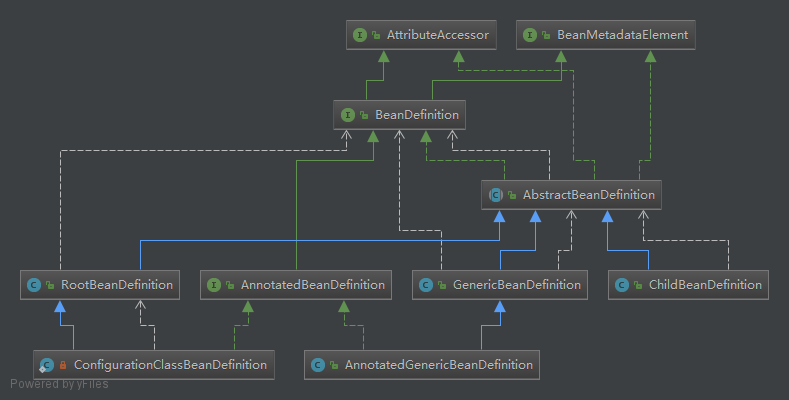Select the AnnotatedBeanDefinition interface node
This screenshot has width=789, height=400.
[296, 285]
